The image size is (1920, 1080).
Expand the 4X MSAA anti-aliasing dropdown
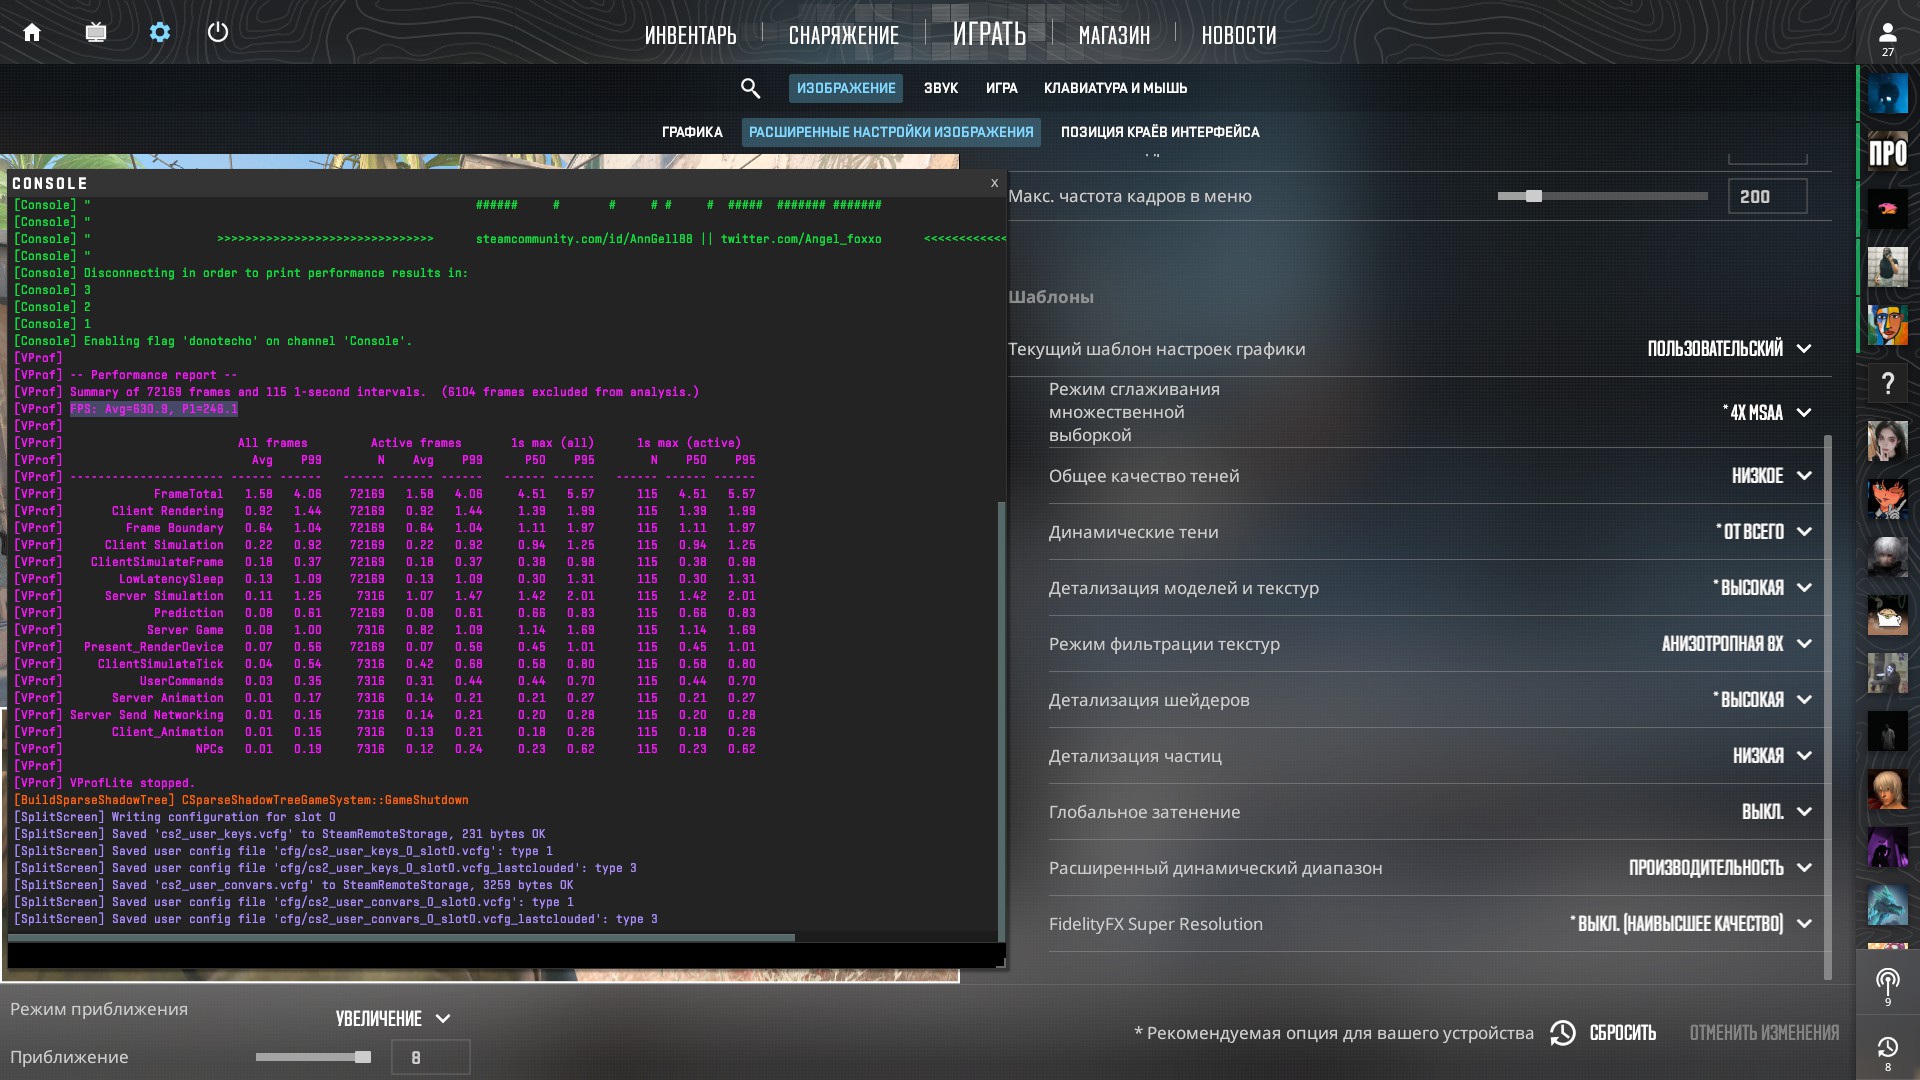1765,413
